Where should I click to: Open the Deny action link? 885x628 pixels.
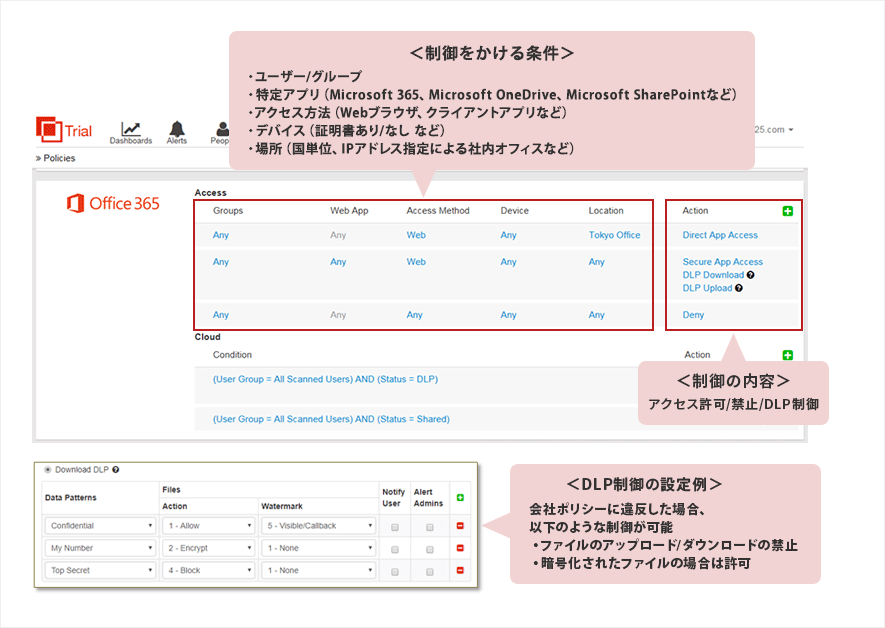693,315
